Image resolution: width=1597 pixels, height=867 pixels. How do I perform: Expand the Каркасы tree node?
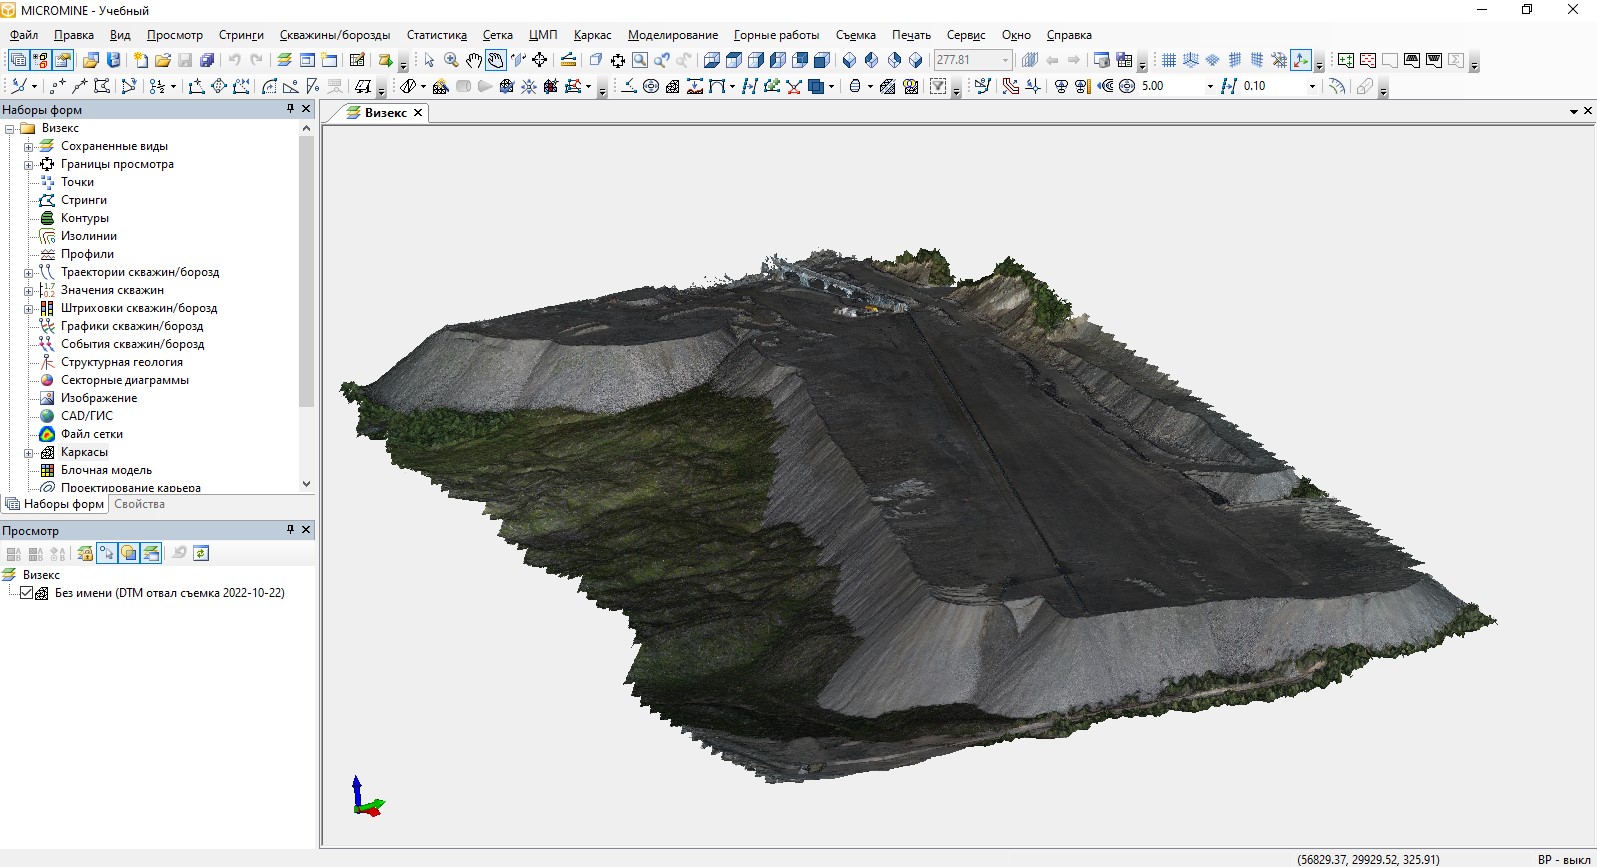29,453
